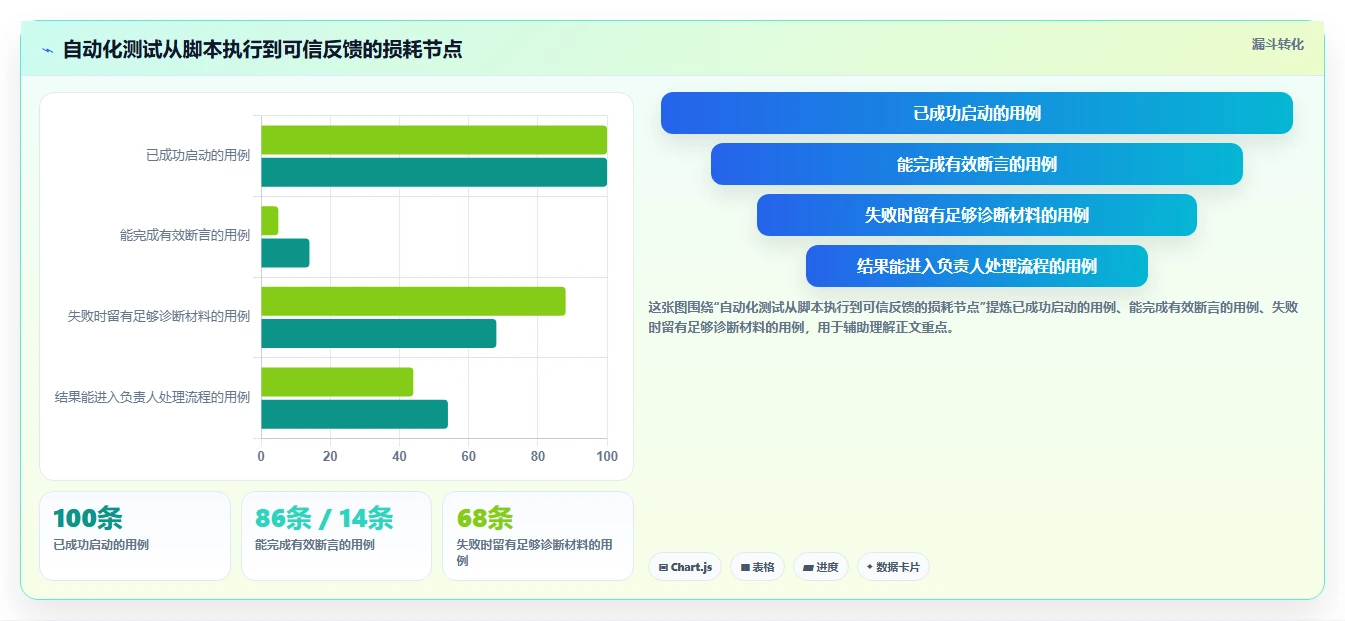
Task: Click light green bar for 失败时留有足够诊断材料的用例
Action: pos(413,301)
